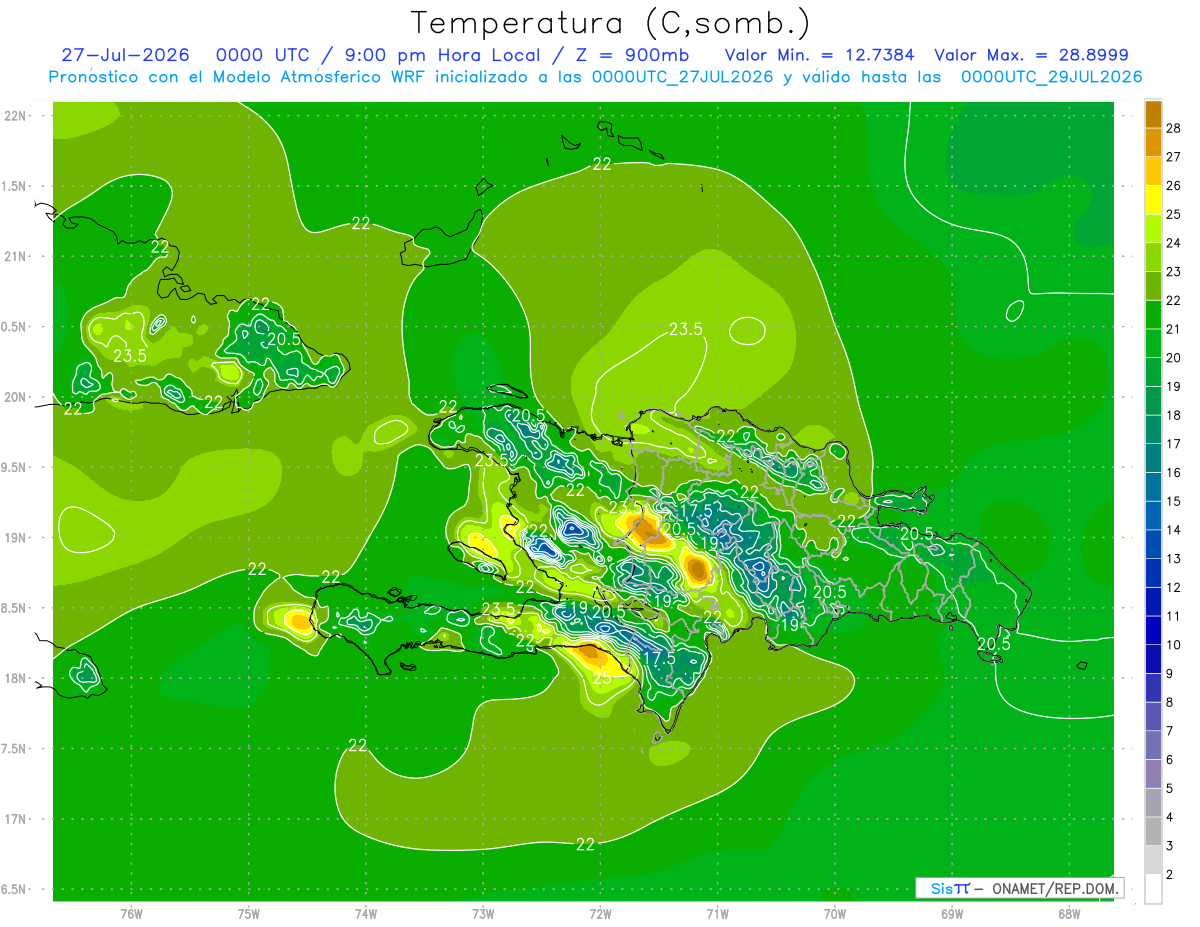Viewport: 1200px width, 927px height.
Task: Click the topmost dark-orange swatch of the color bar
Action: click(1153, 114)
